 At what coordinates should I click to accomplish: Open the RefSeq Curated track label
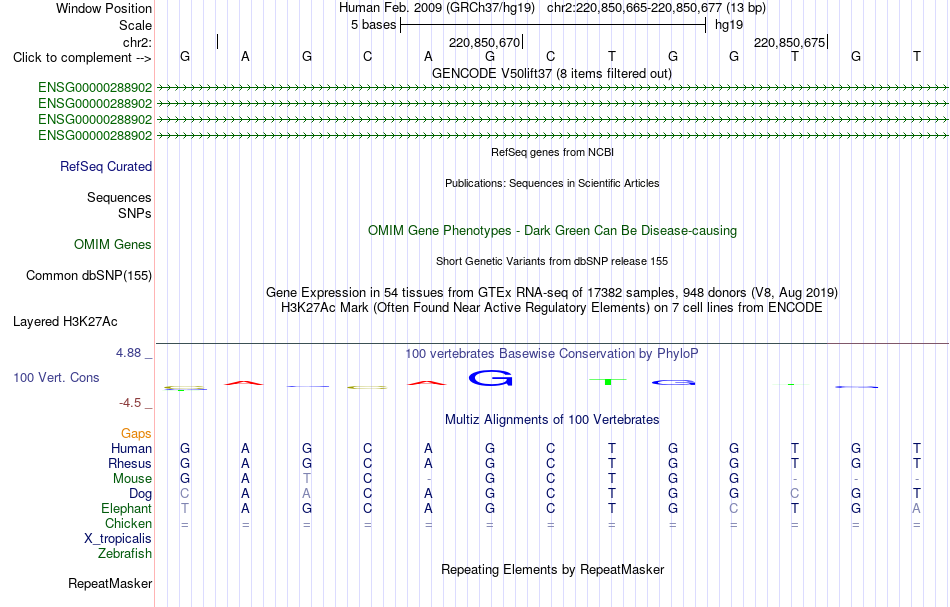(106, 166)
